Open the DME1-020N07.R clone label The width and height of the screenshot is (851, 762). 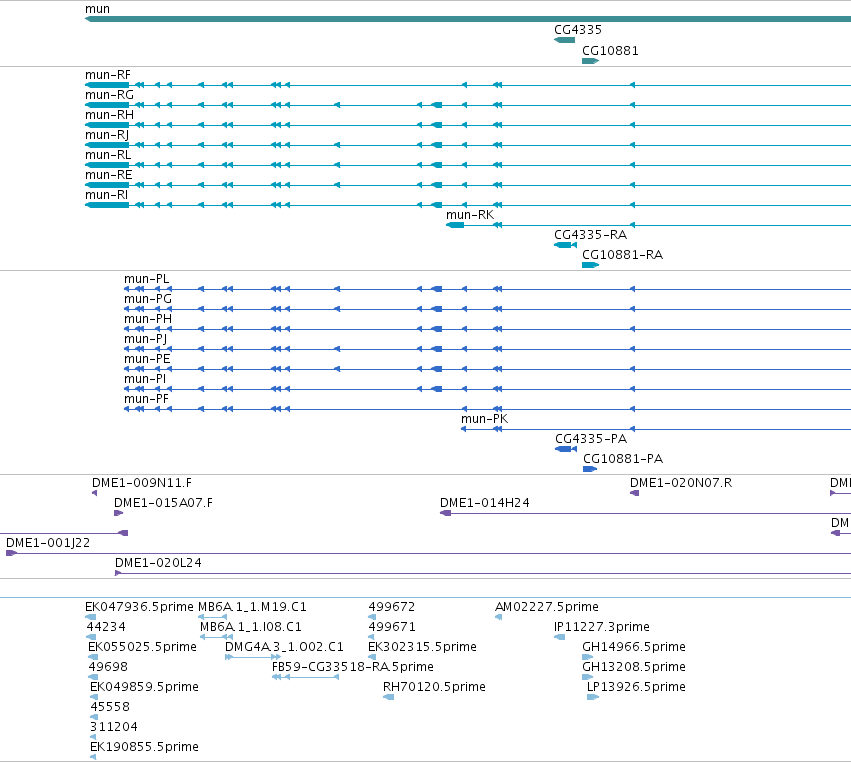click(681, 483)
